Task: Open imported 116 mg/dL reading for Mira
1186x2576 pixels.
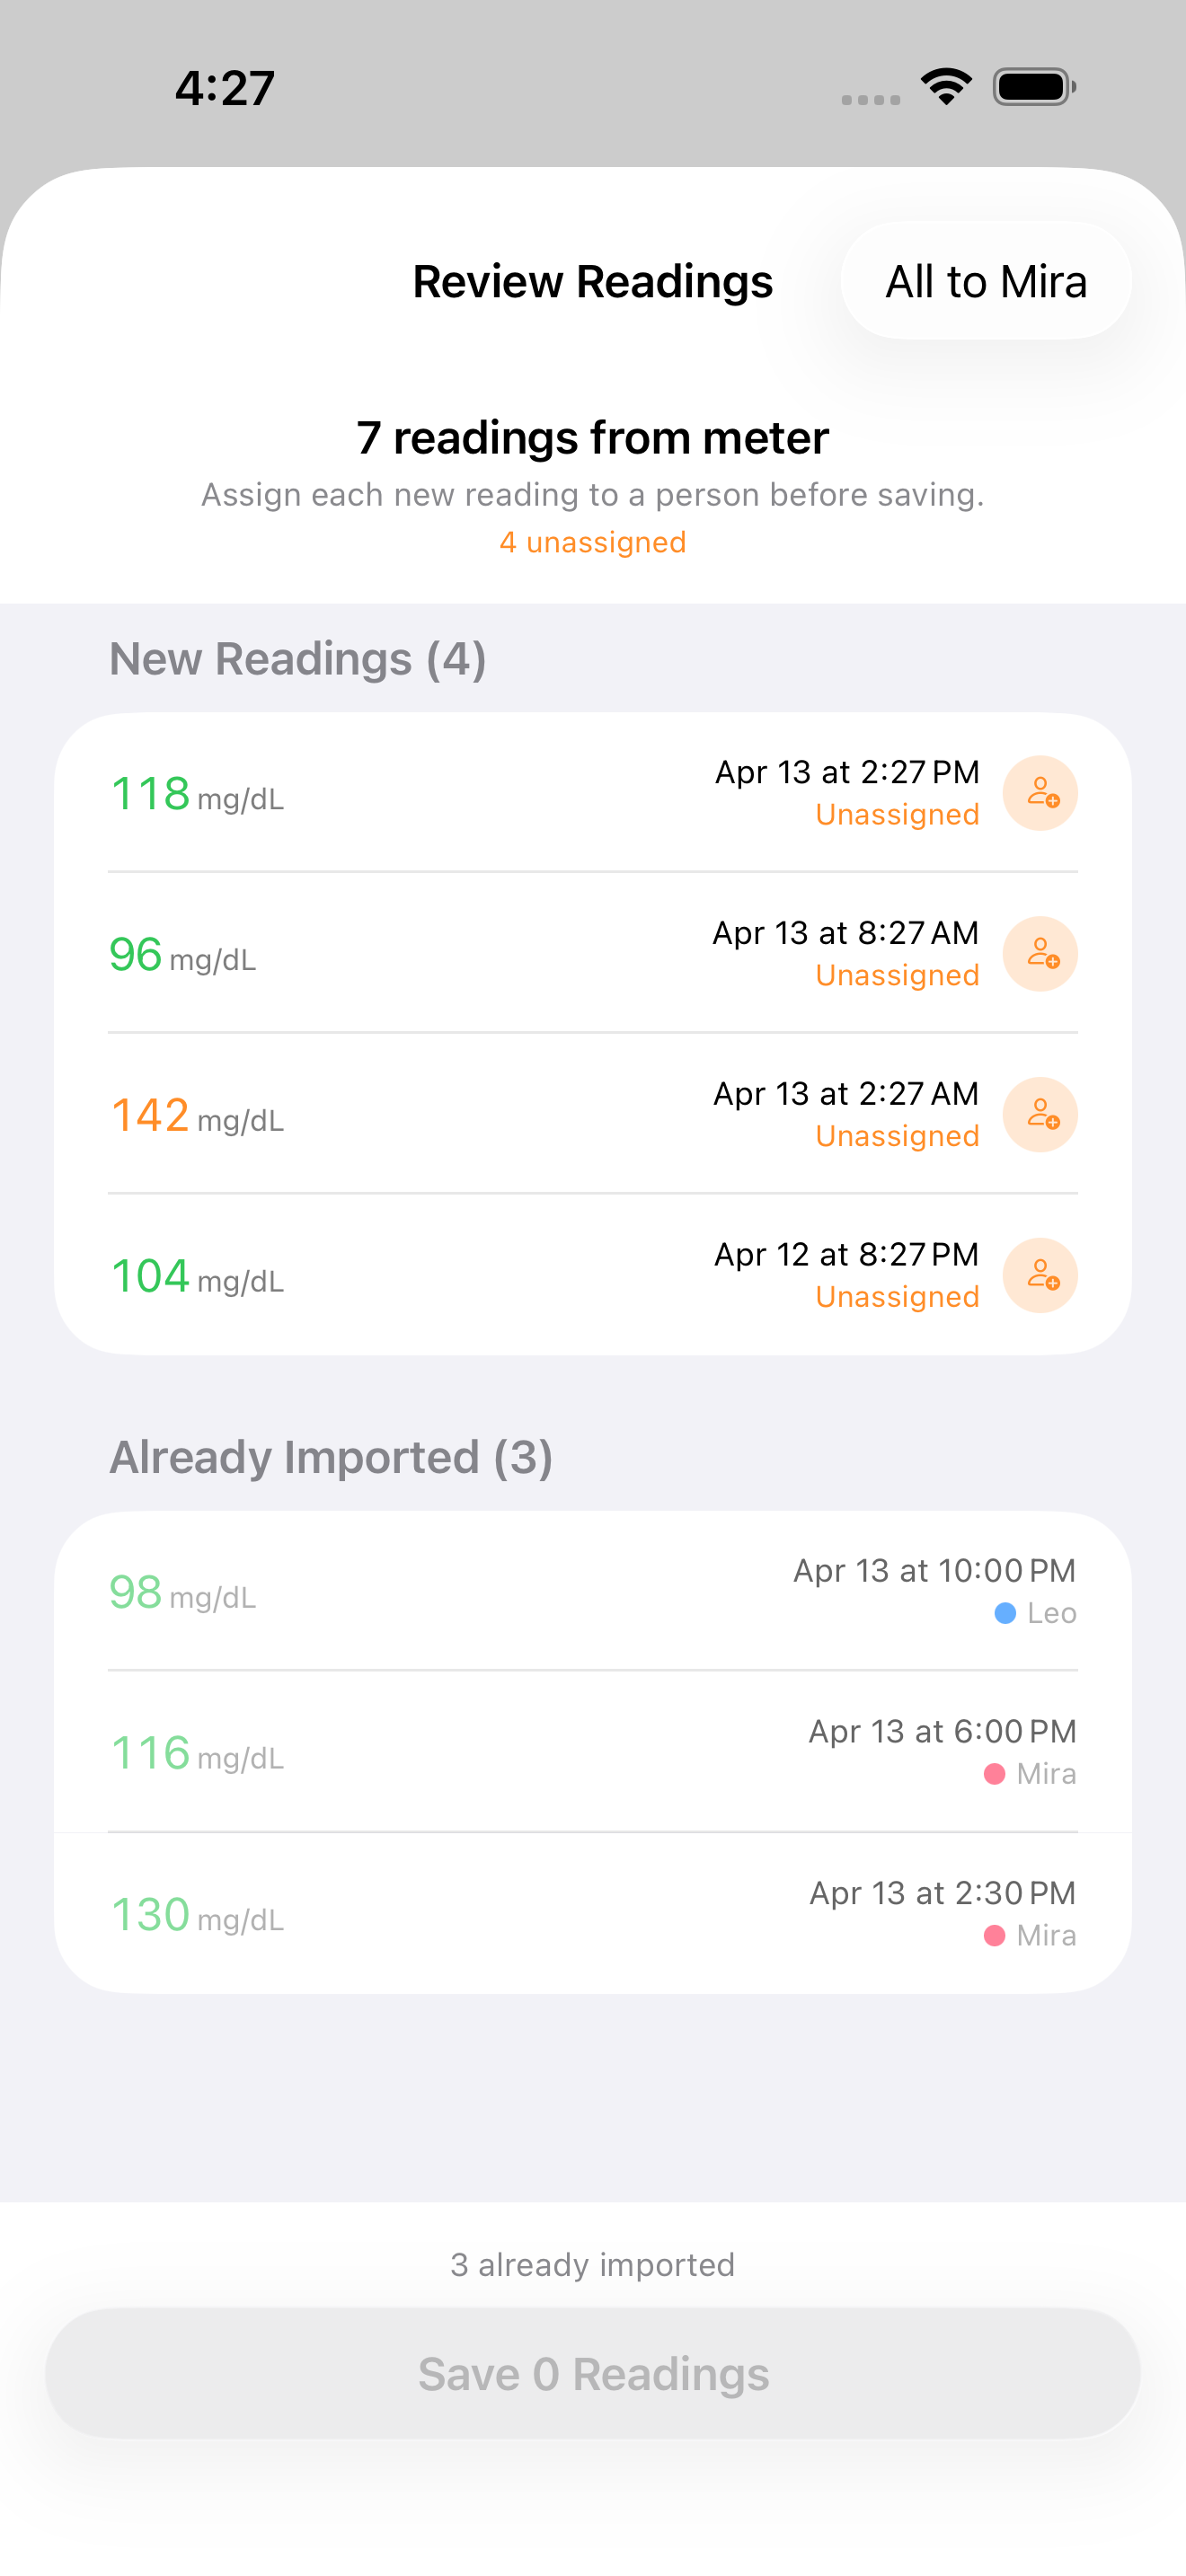Action: 592,1752
